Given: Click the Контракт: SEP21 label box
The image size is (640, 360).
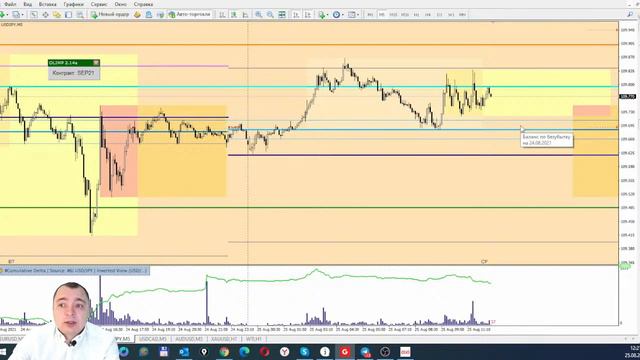Looking at the screenshot, I should tap(74, 73).
